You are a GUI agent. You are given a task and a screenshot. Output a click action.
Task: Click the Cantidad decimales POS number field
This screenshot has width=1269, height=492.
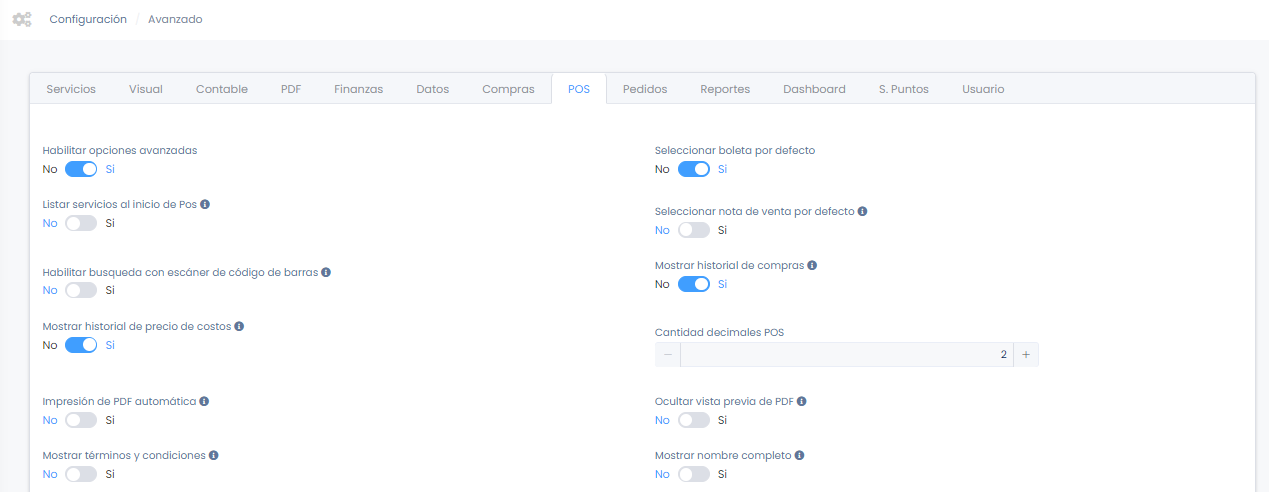[846, 355]
